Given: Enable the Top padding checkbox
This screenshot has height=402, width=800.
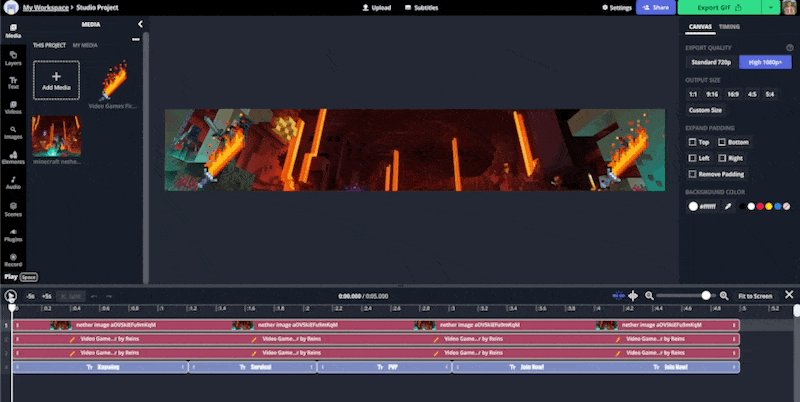Looking at the screenshot, I should point(692,142).
